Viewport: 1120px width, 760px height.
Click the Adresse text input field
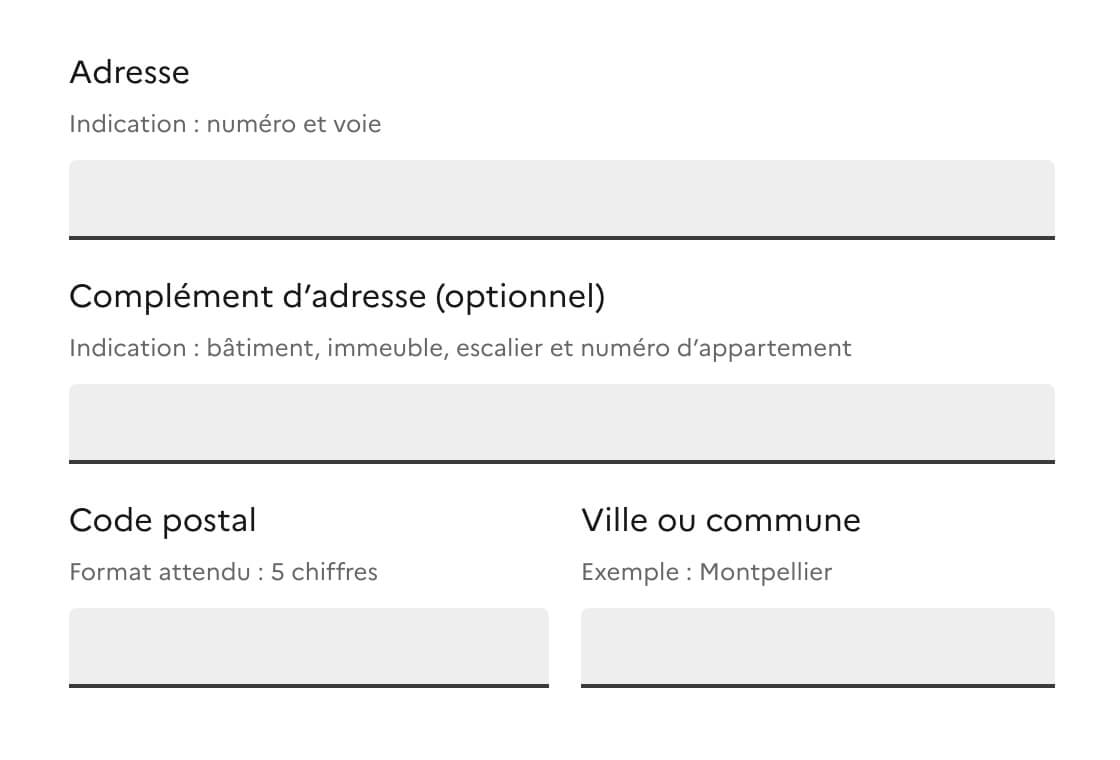[x=561, y=198]
